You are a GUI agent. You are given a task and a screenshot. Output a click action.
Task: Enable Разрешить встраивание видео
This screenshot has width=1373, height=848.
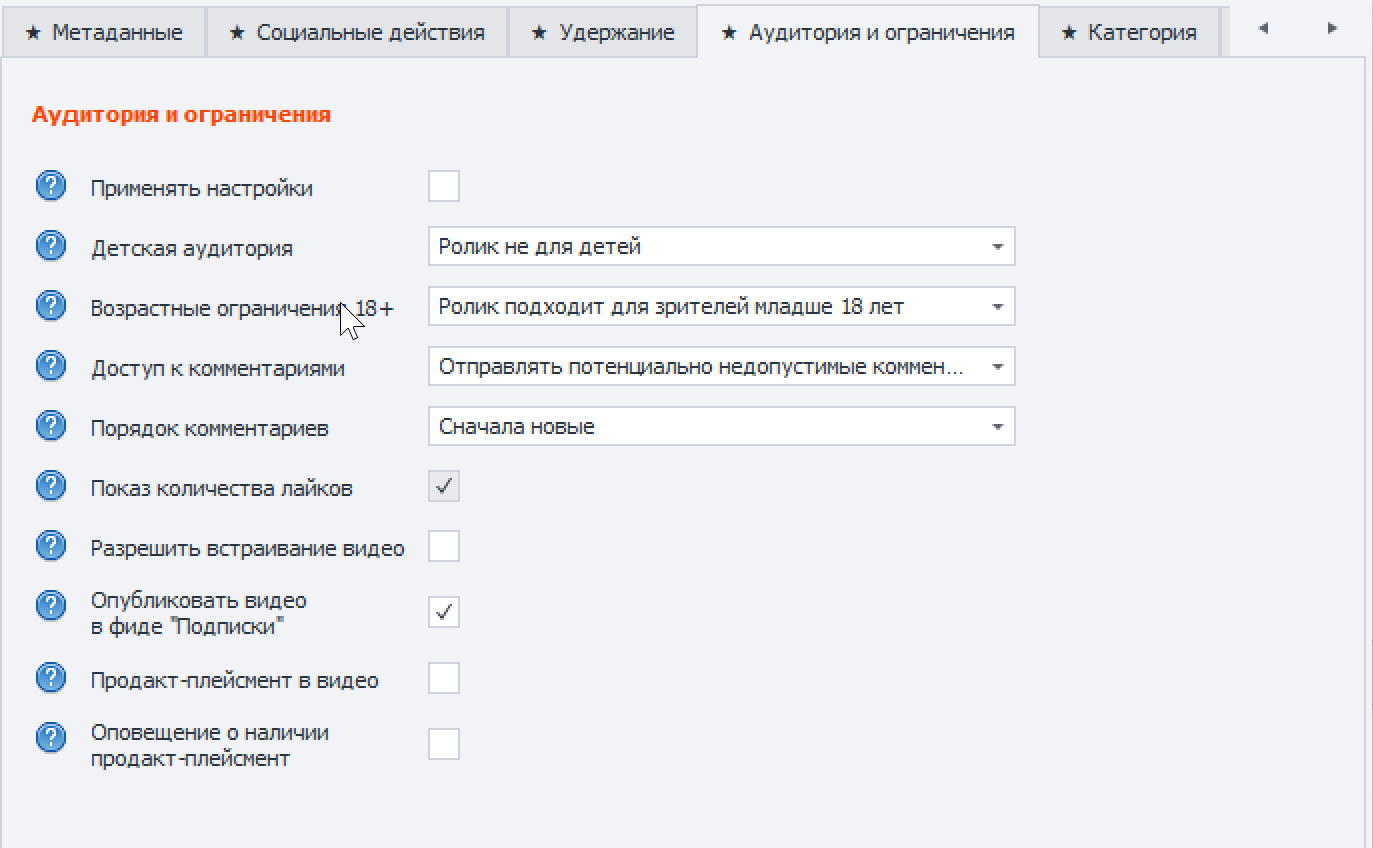tap(443, 545)
